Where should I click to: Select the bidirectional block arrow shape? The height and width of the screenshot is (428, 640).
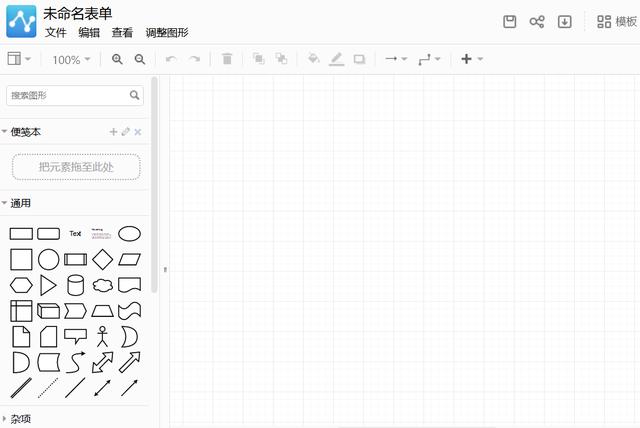(102, 362)
